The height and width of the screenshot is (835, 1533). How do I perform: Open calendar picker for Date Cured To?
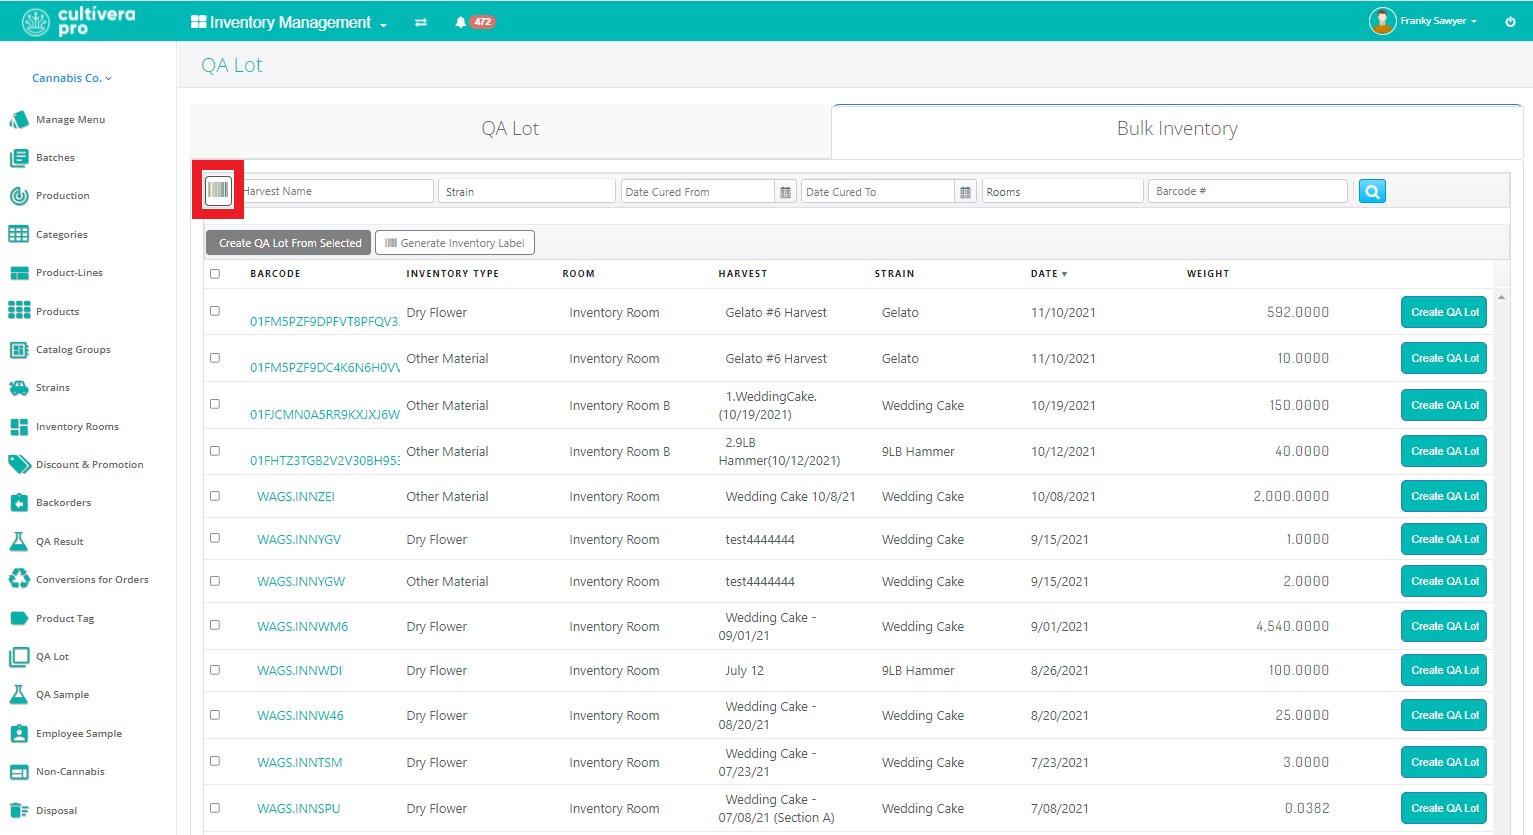(x=965, y=192)
